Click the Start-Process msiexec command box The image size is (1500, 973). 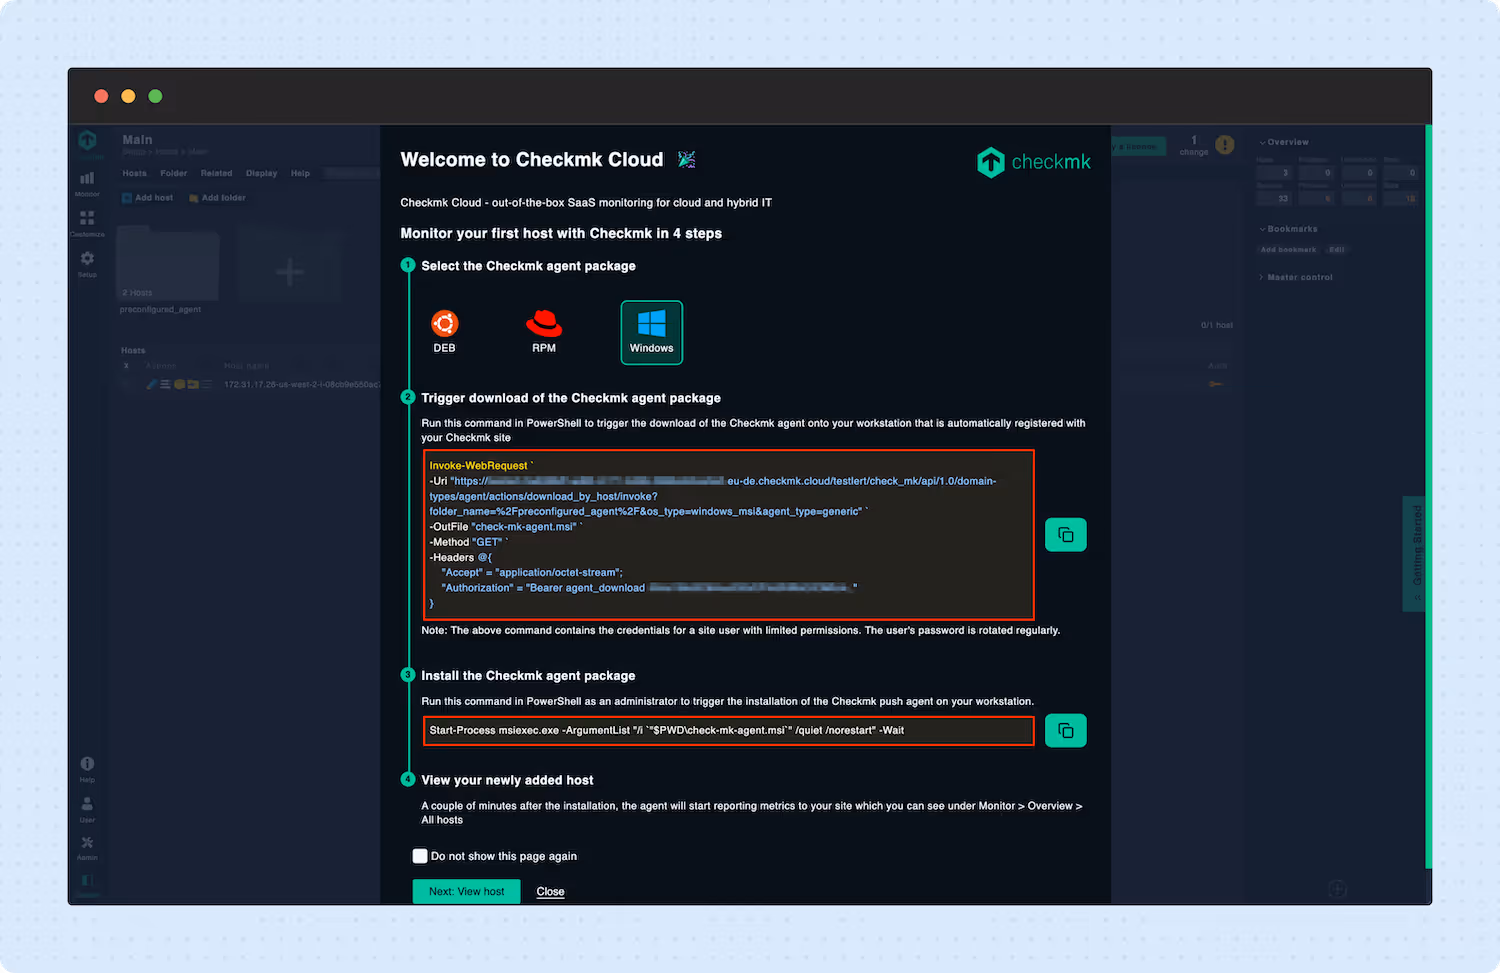tap(729, 731)
